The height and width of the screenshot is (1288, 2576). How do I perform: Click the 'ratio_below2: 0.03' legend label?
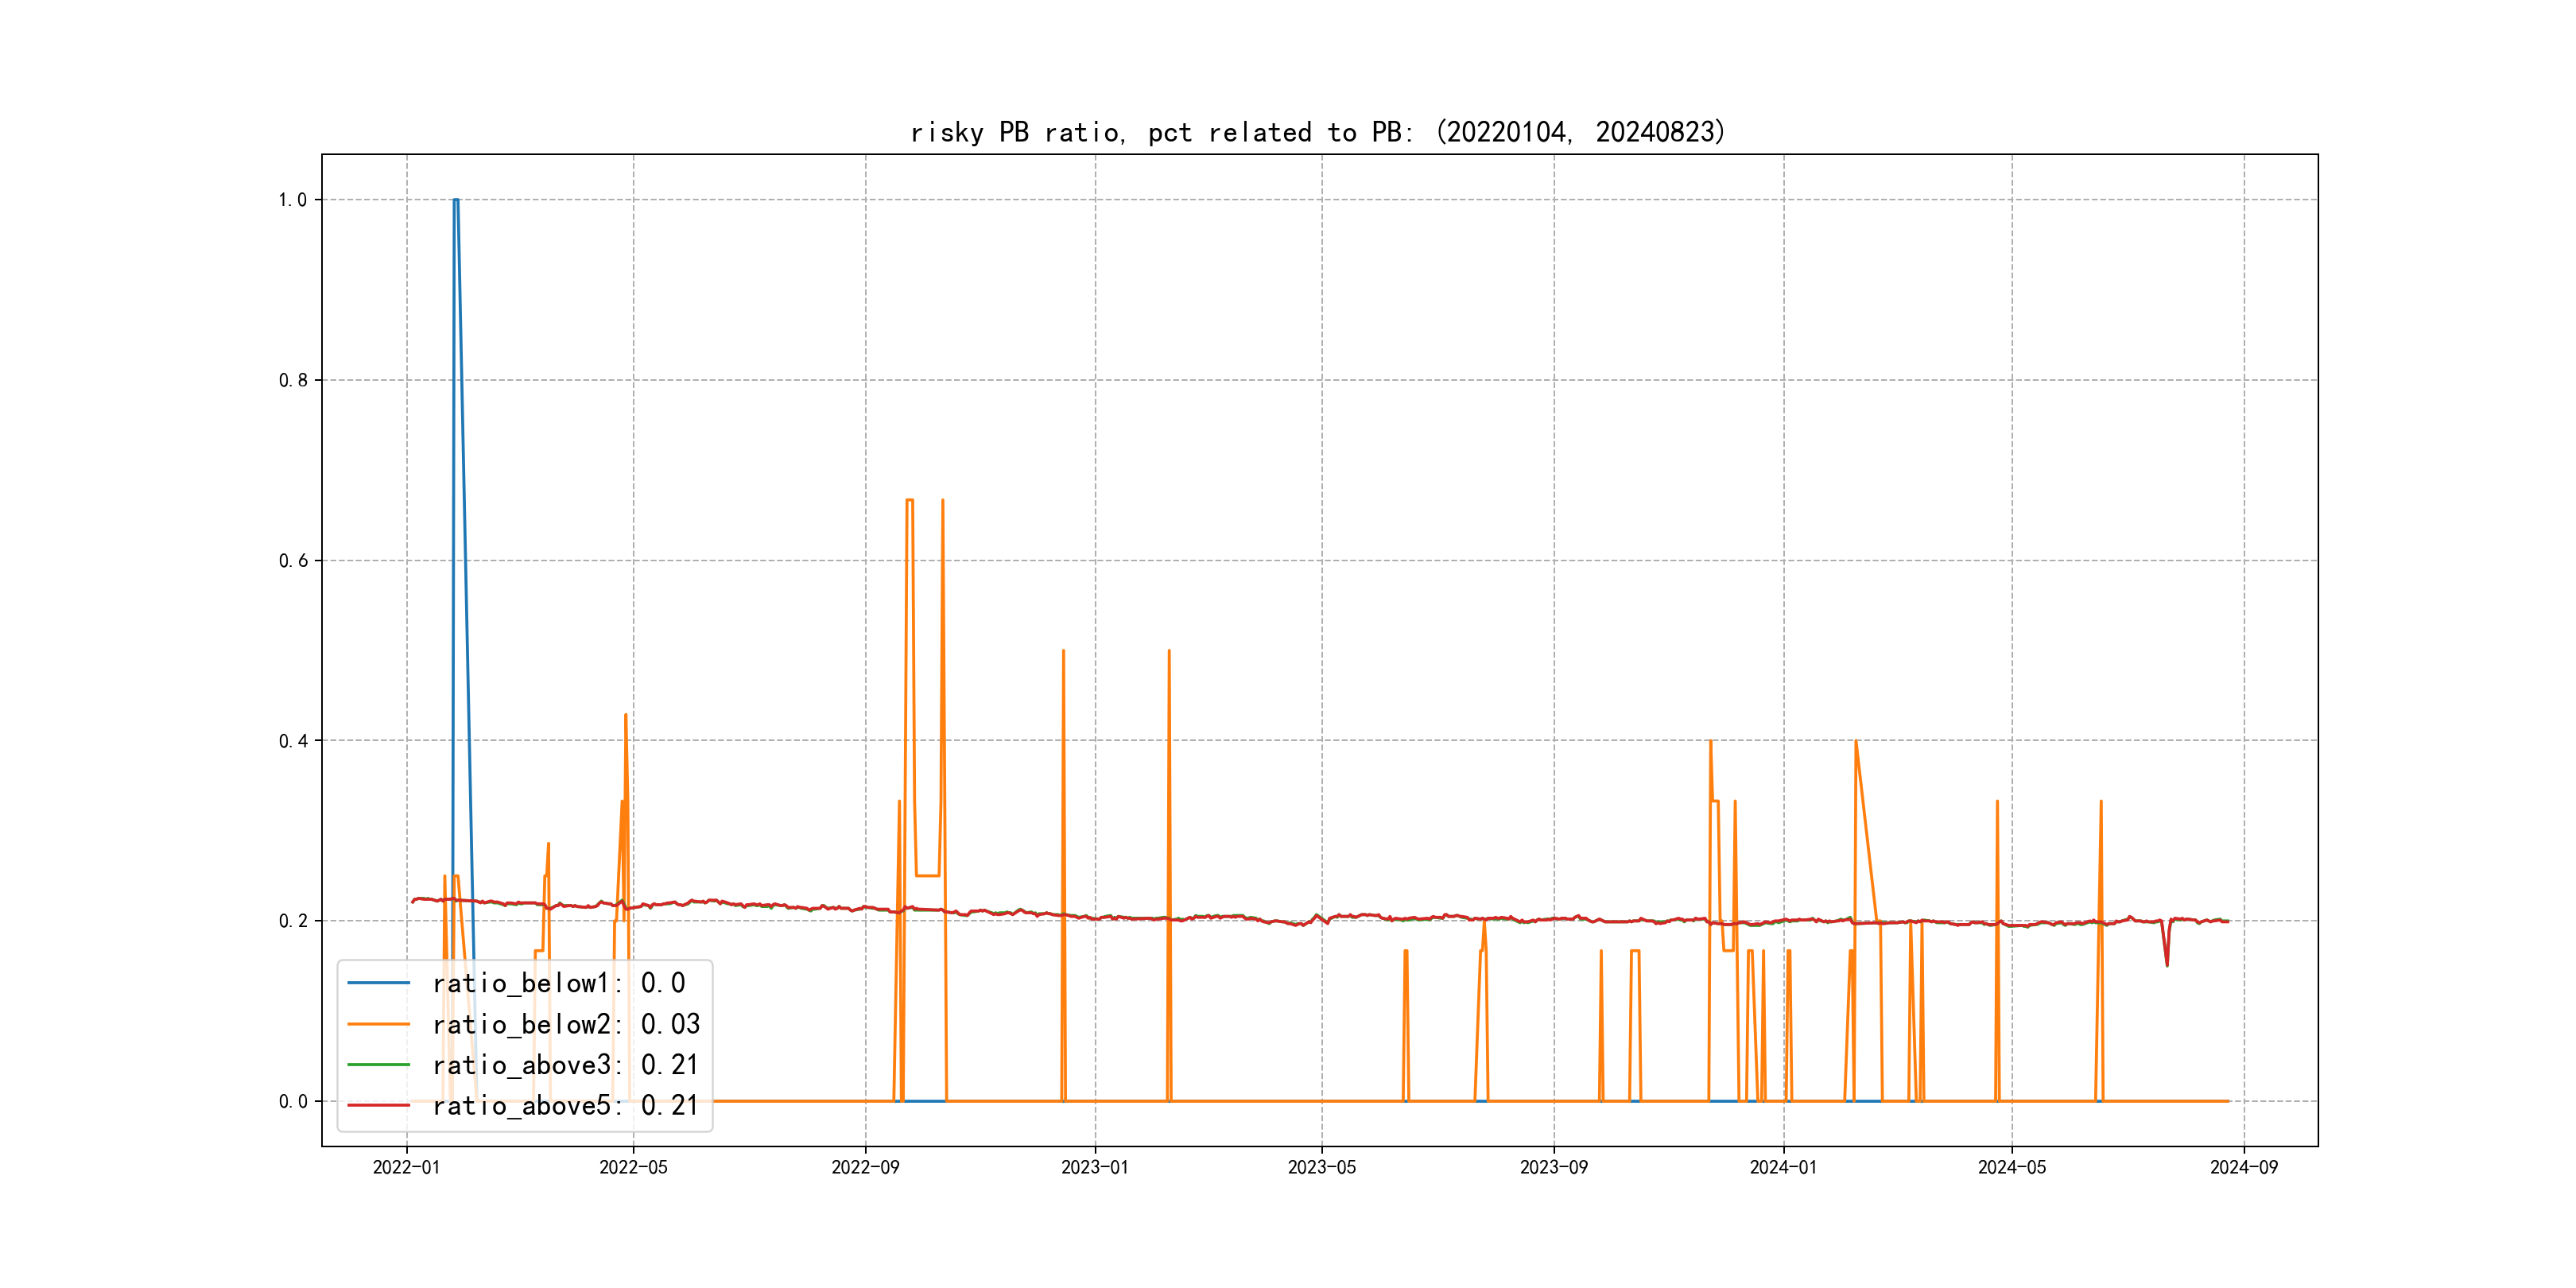(x=566, y=1024)
